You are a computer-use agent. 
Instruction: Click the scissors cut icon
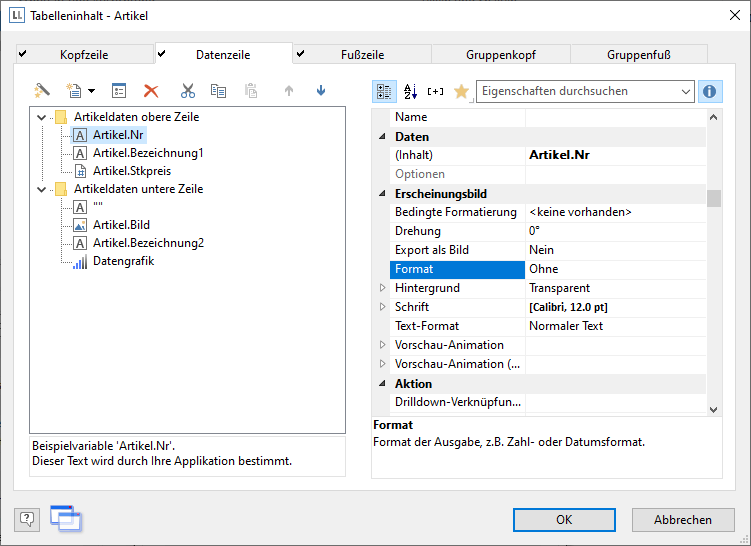coord(187,91)
